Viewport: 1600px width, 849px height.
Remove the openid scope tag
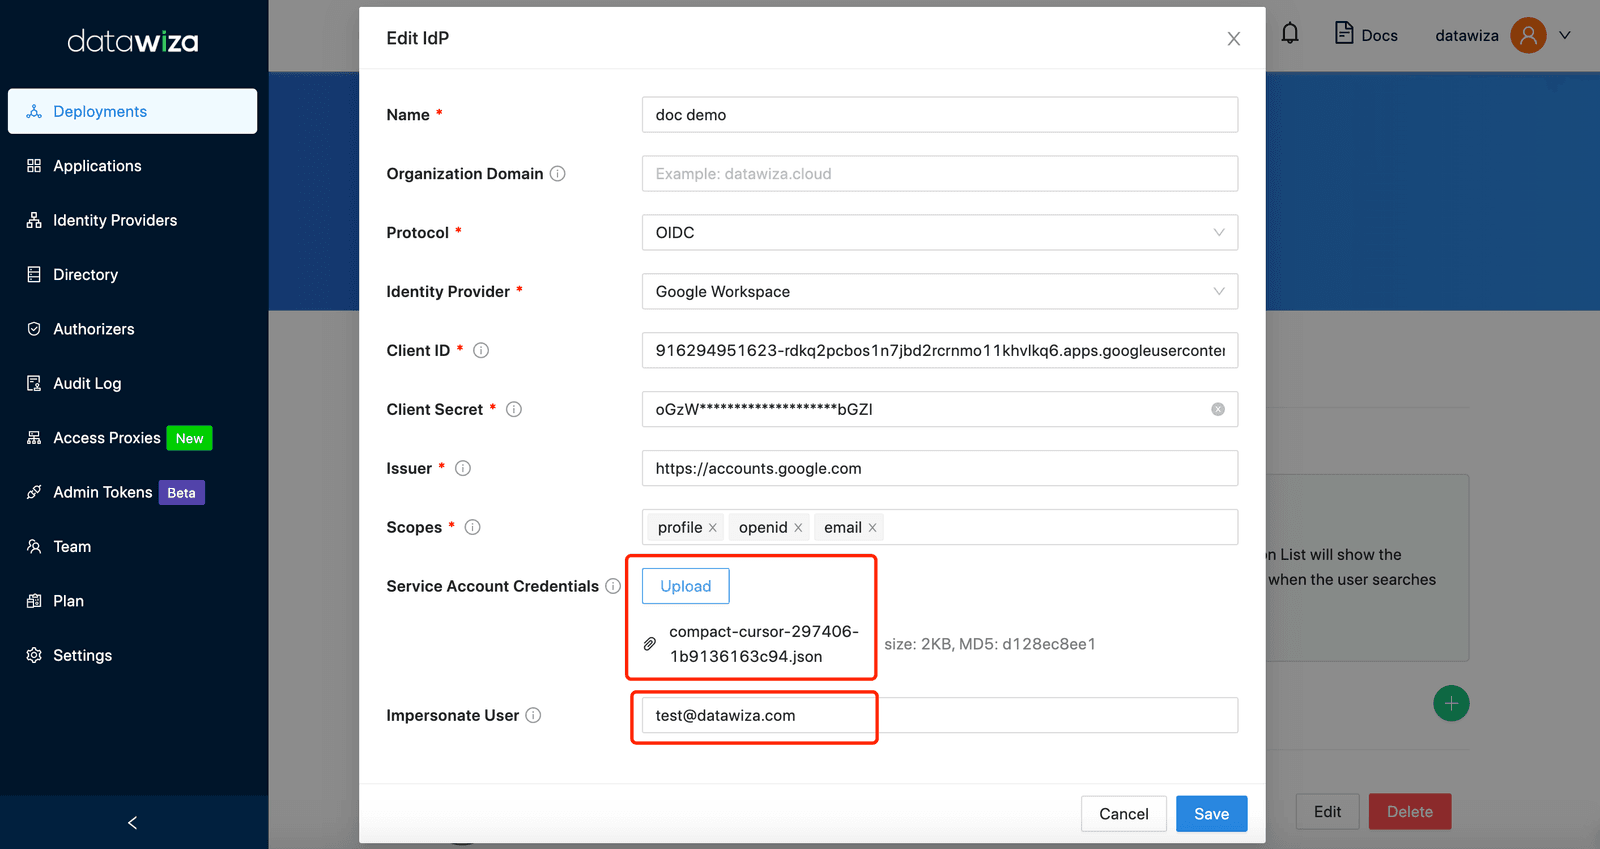[x=798, y=528]
